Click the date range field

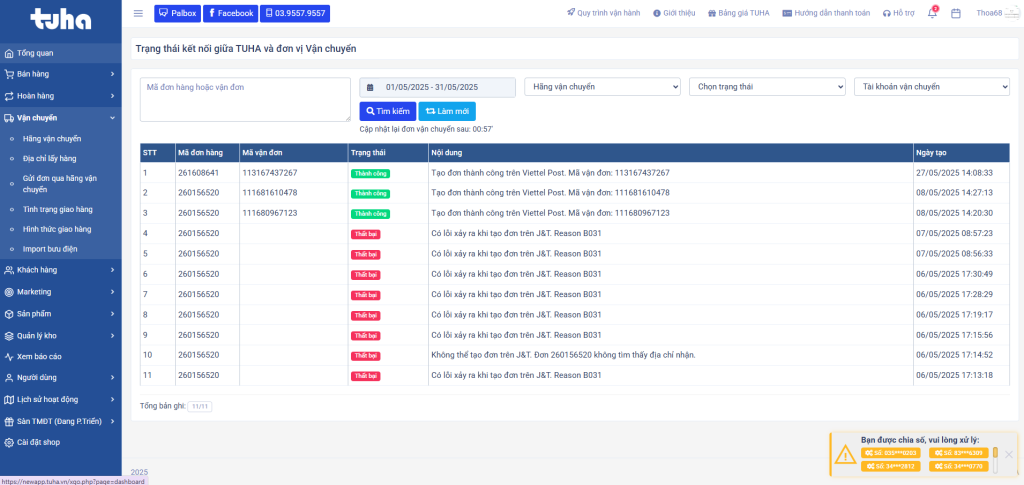pyautogui.click(x=437, y=87)
